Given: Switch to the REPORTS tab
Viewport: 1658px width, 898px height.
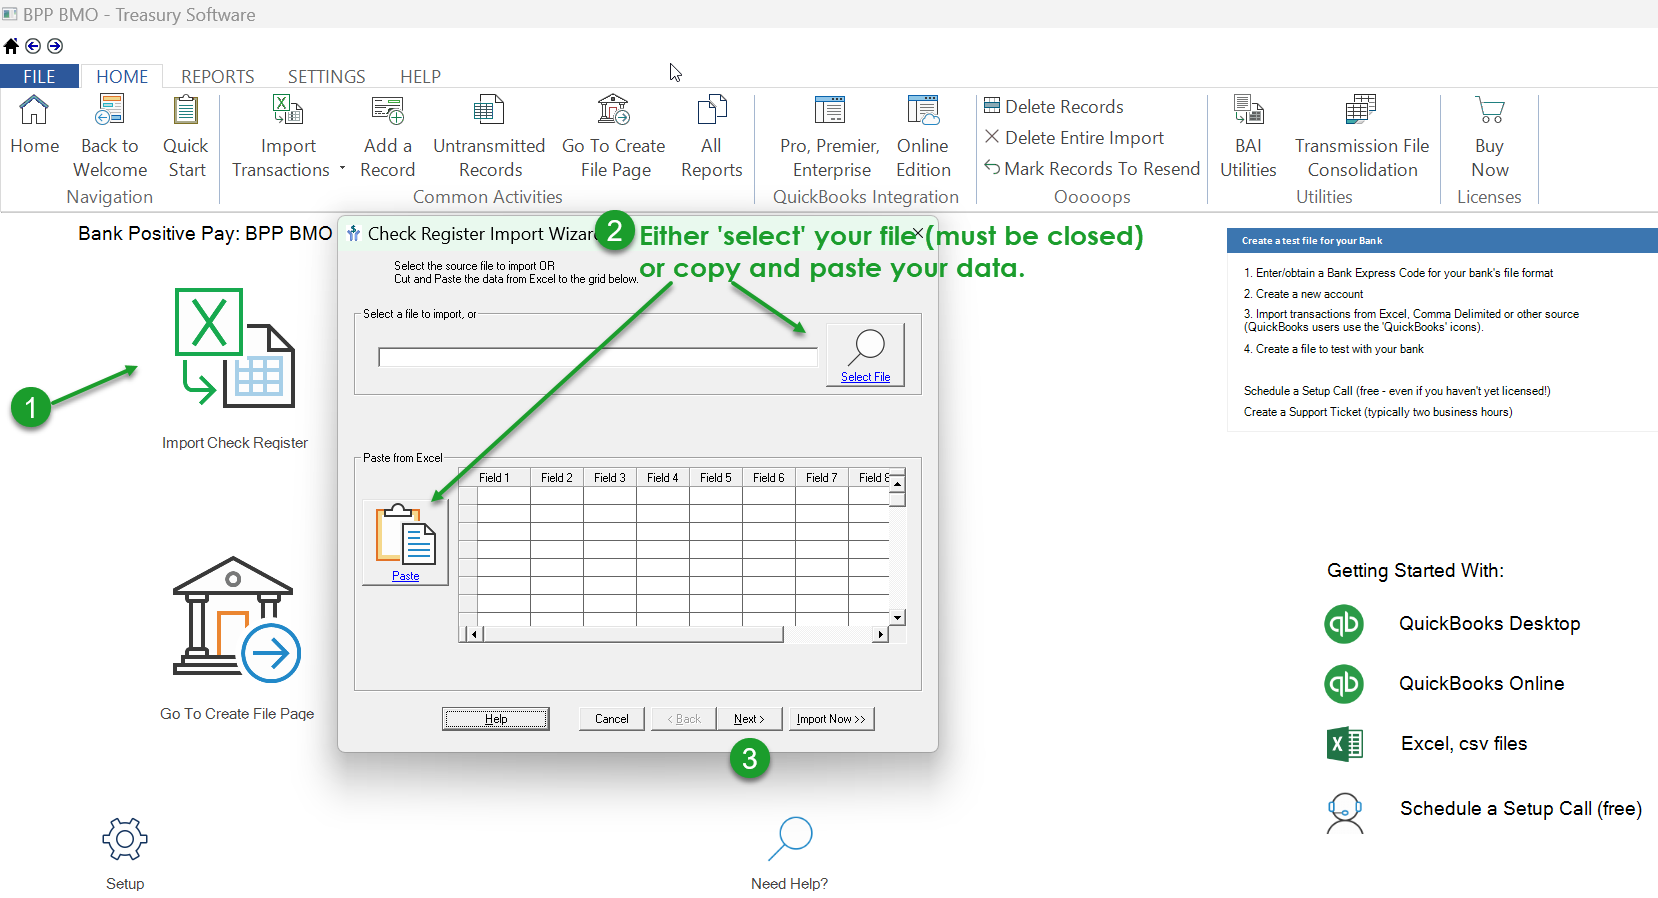Looking at the screenshot, I should tap(217, 77).
